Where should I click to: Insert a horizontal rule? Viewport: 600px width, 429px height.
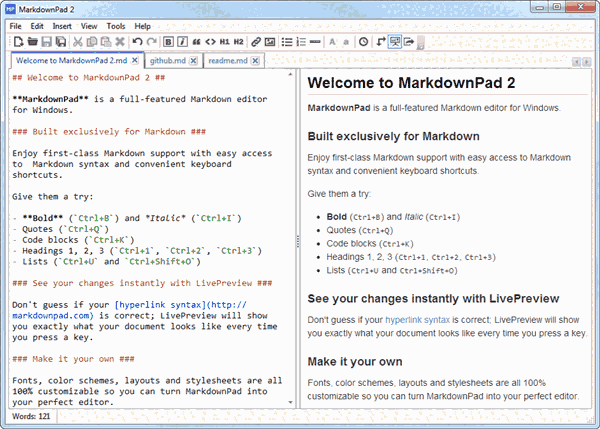point(315,41)
